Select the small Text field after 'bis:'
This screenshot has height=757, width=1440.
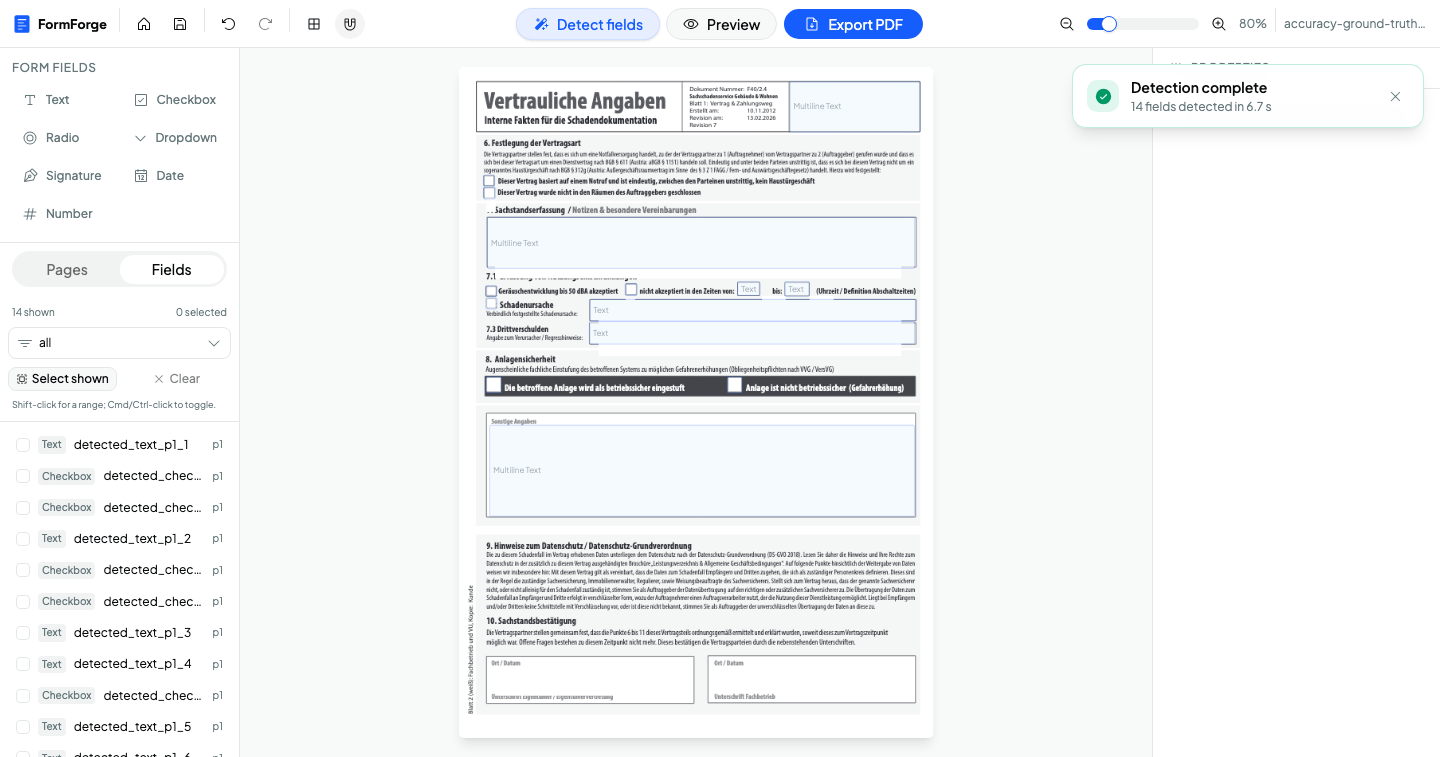point(797,289)
